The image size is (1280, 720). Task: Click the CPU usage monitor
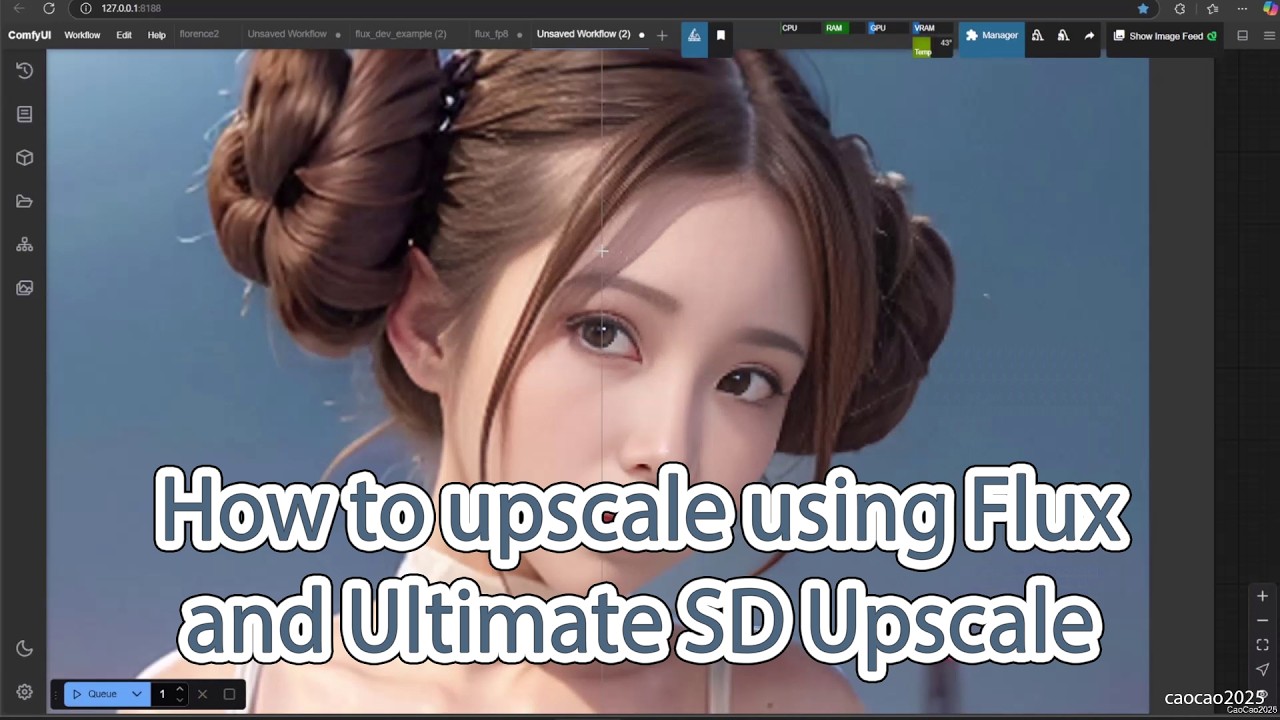click(799, 28)
